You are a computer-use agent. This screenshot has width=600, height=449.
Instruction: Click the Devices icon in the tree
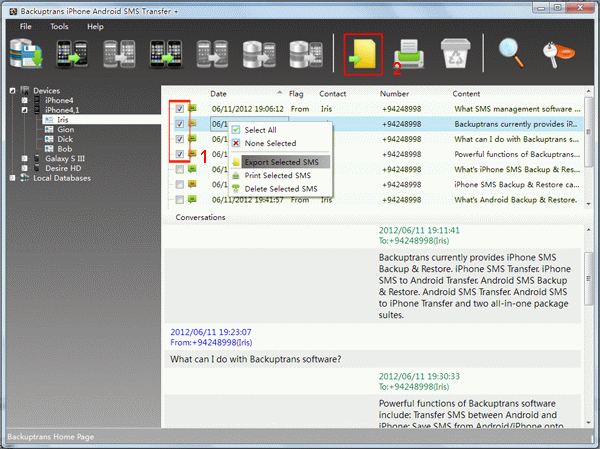tap(25, 90)
